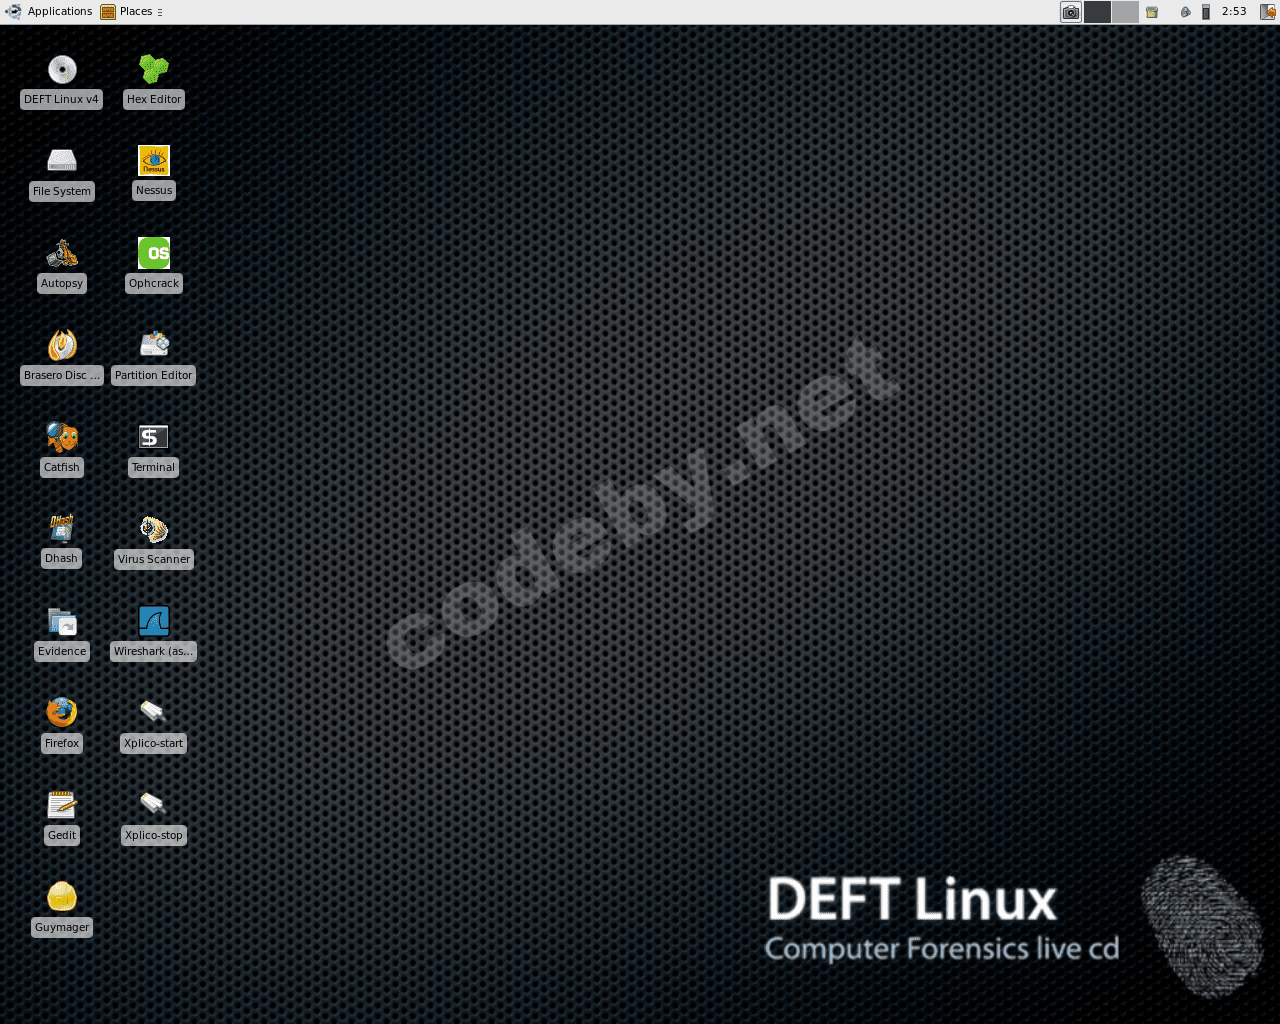Click the panel clock showing 2:53

(1234, 12)
